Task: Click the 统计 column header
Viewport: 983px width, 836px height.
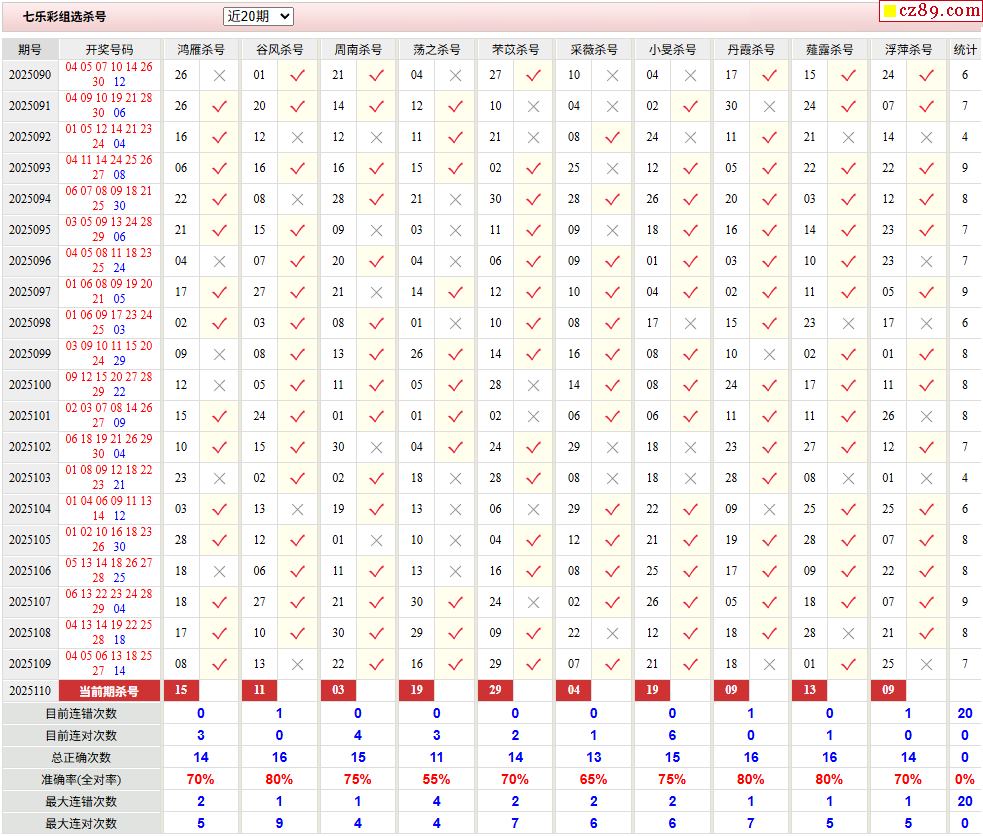Action: (x=965, y=50)
